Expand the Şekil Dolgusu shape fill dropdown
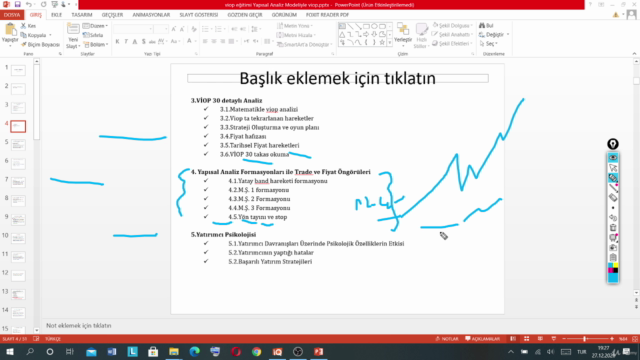The height and width of the screenshot is (360, 640). [x=453, y=25]
